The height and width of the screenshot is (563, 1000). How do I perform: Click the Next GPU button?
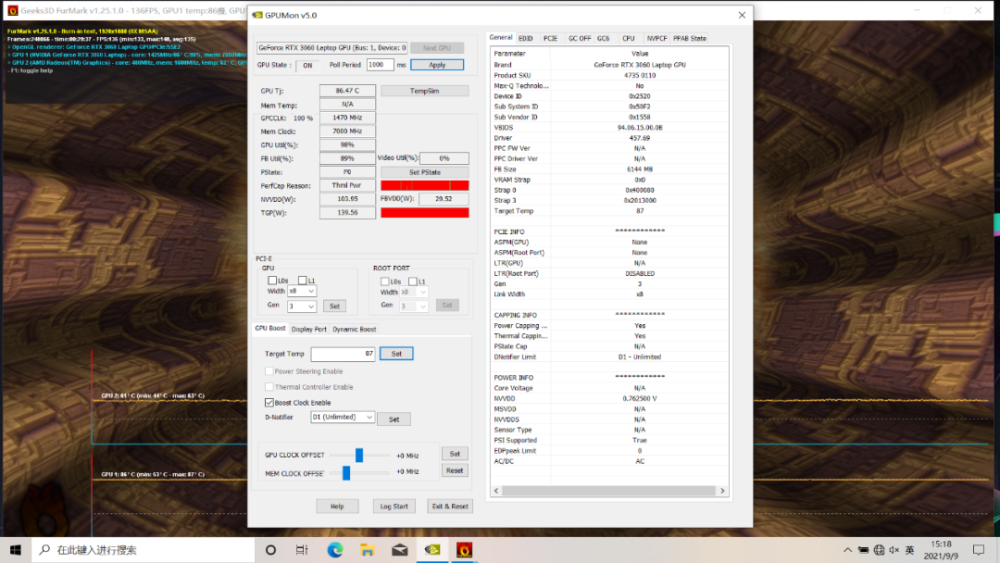click(437, 48)
